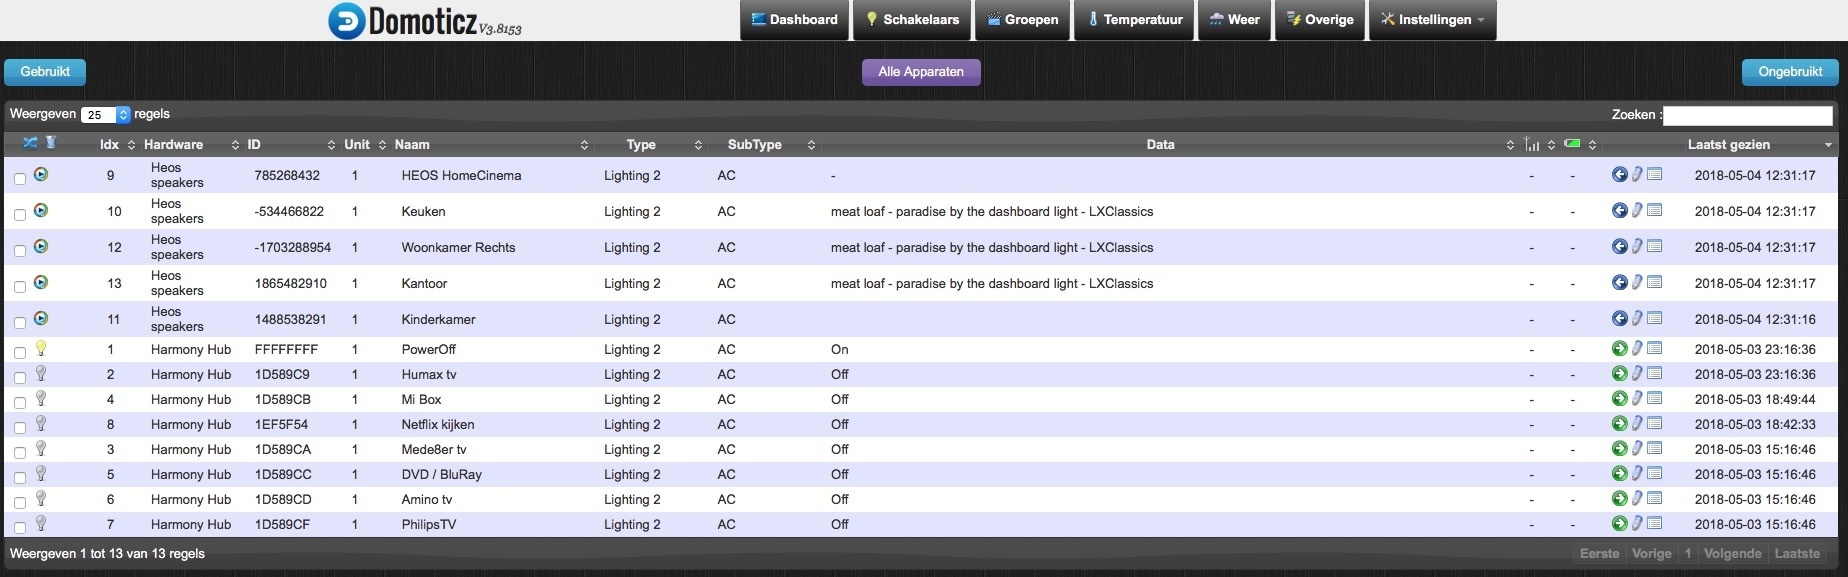The height and width of the screenshot is (577, 1848).
Task: Click the media player icon for Kinderkamer
Action: [41, 318]
